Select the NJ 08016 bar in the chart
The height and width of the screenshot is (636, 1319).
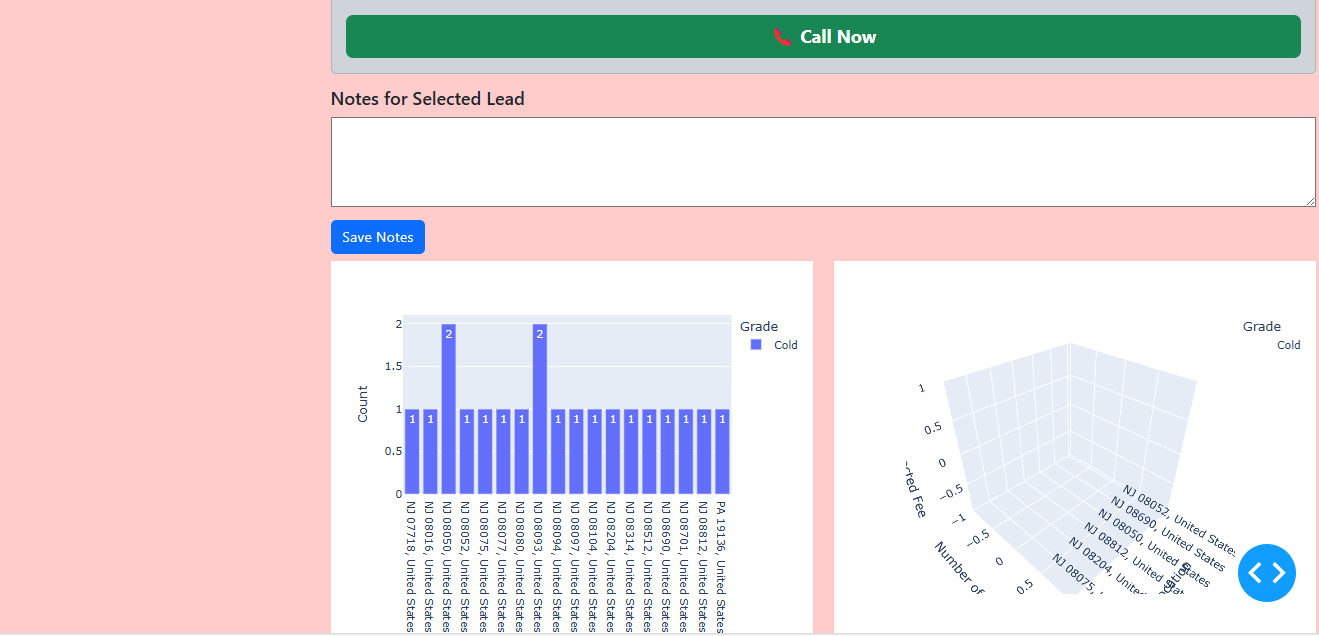430,452
